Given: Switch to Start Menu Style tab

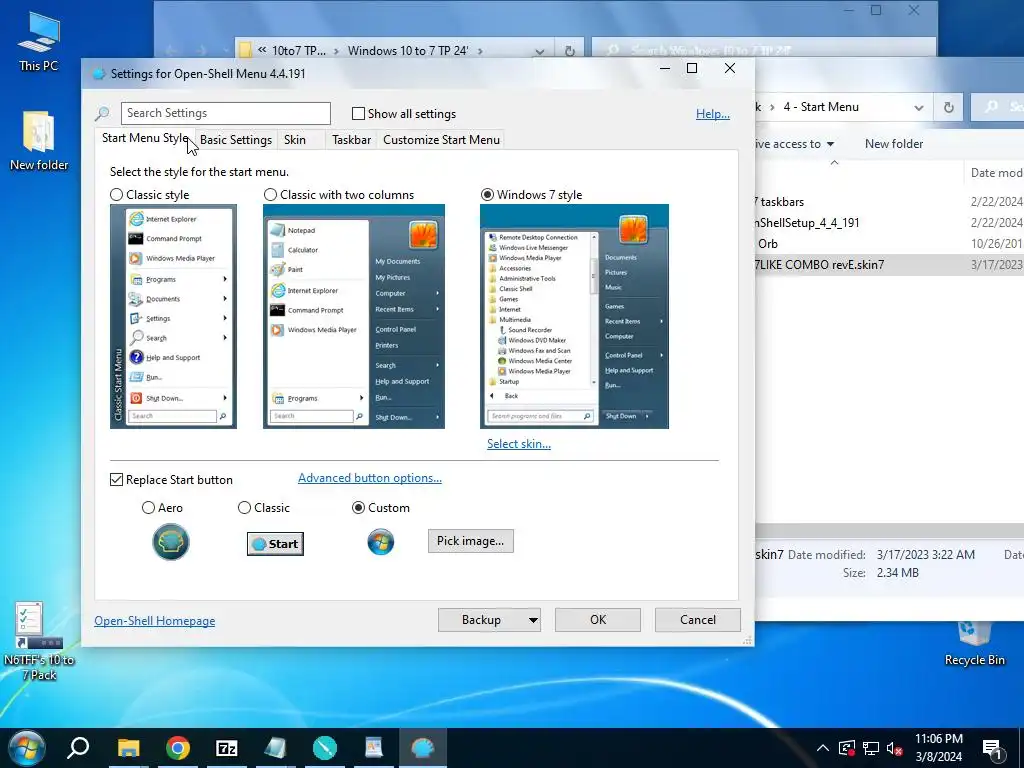Looking at the screenshot, I should [x=145, y=138].
